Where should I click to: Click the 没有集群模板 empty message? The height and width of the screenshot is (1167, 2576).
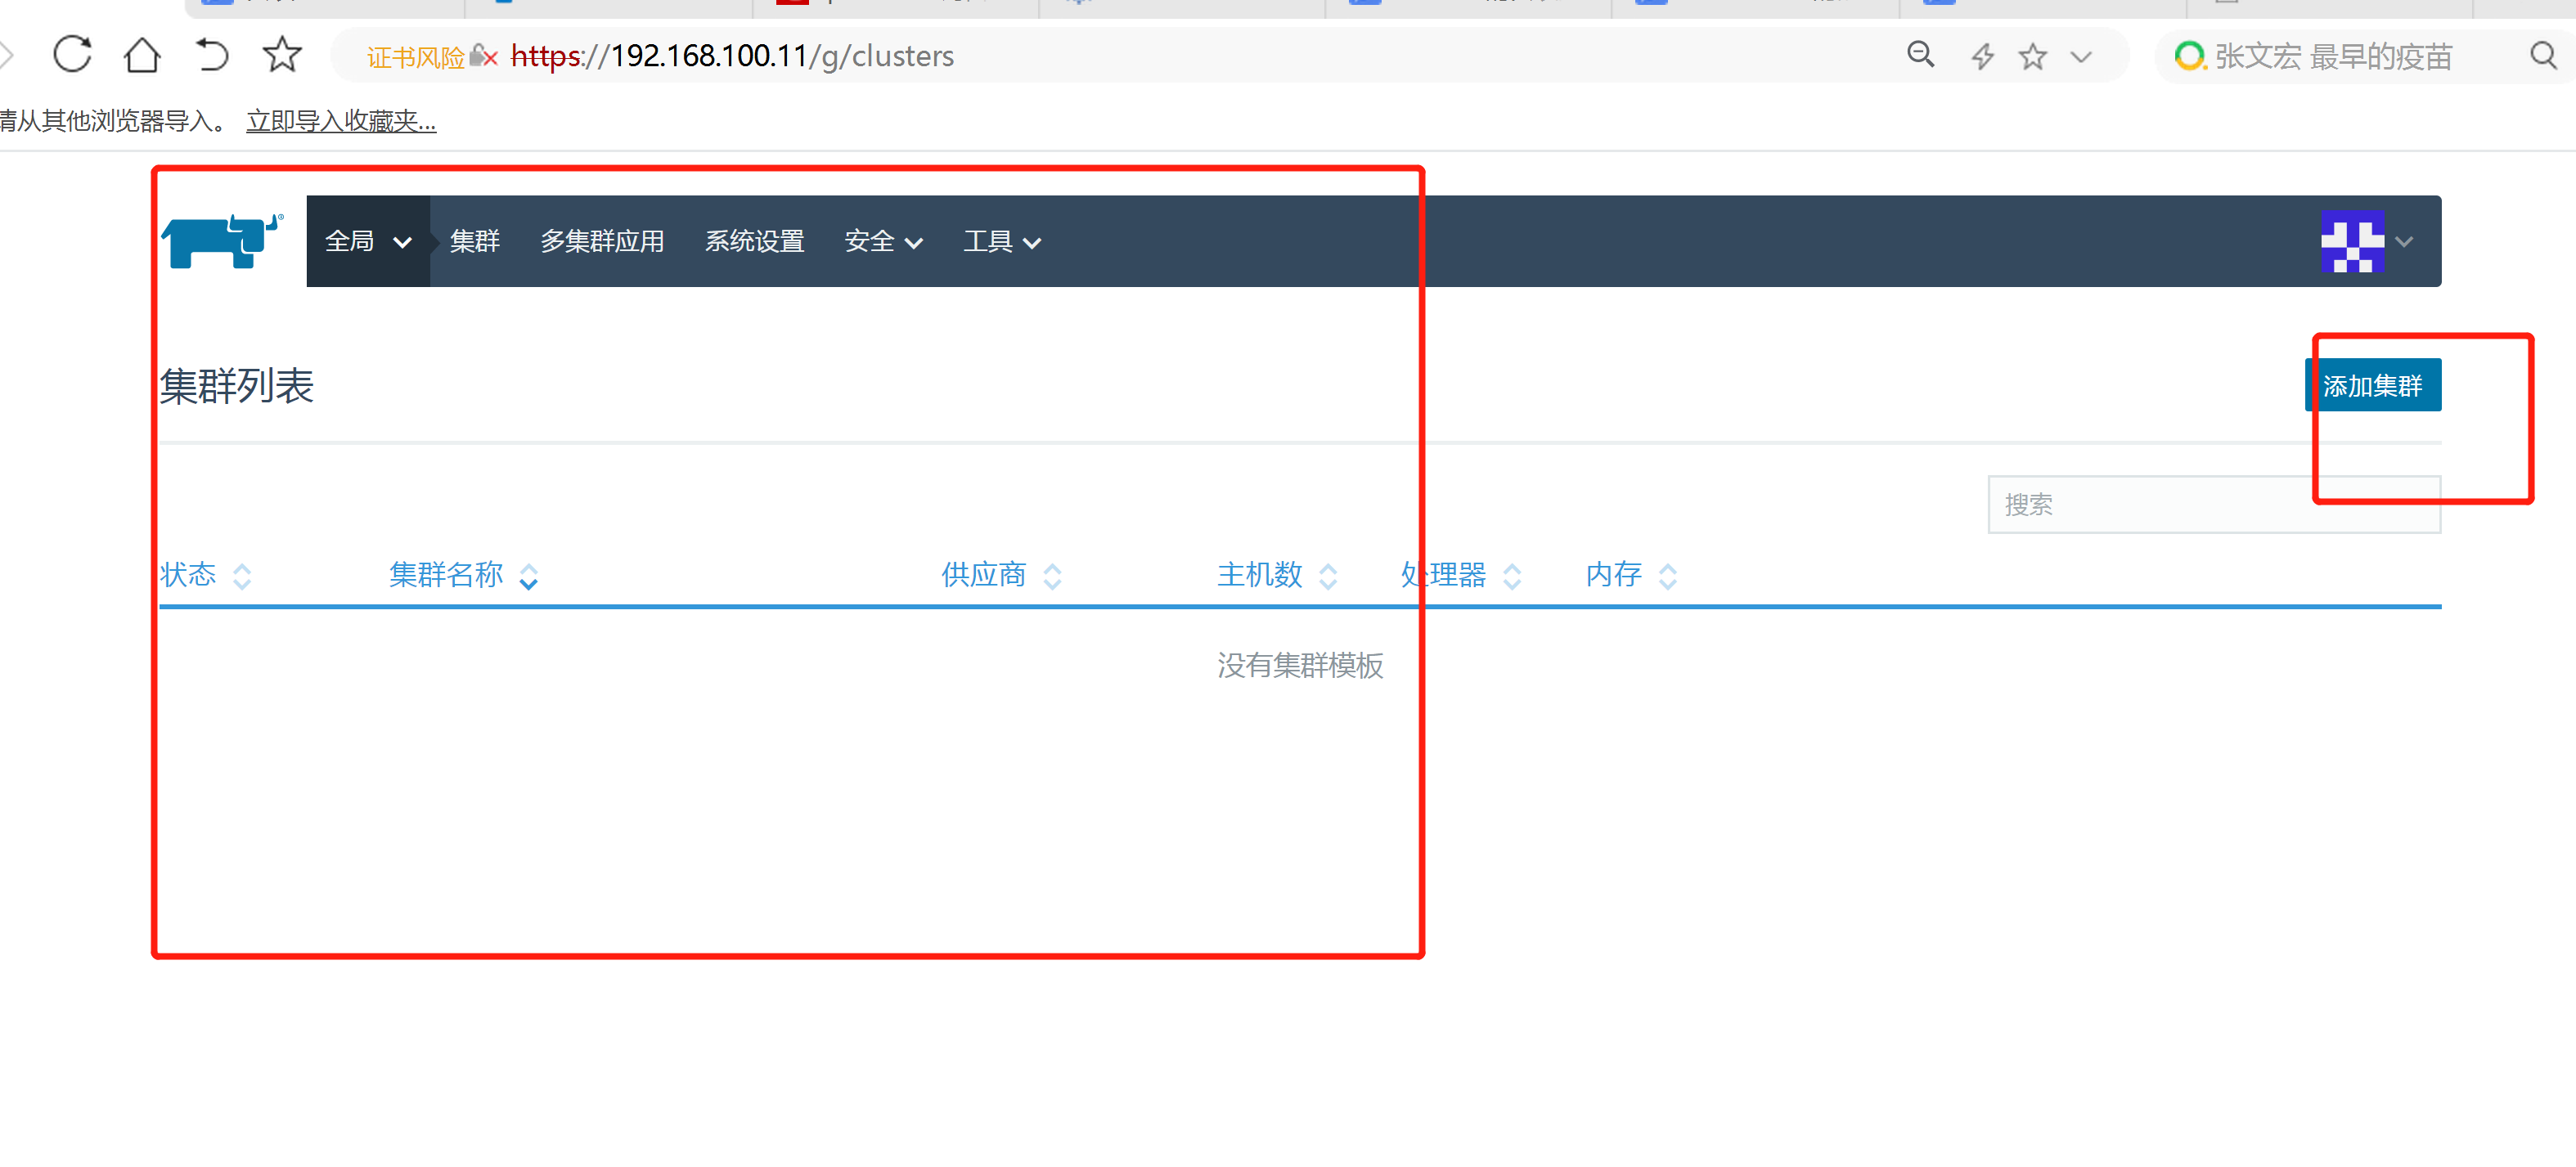click(x=1300, y=665)
